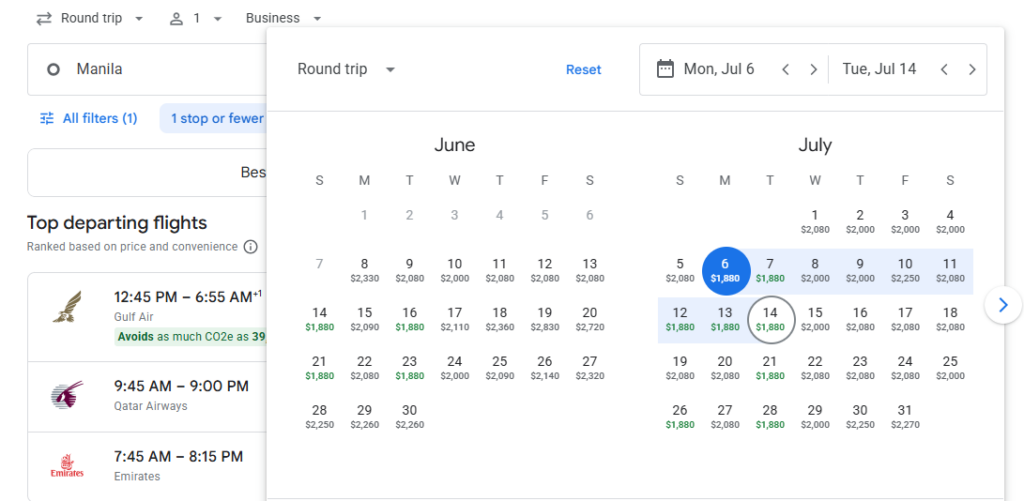This screenshot has height=501, width=1024.
Task: Select June 14 priced $1,880
Action: pos(319,319)
